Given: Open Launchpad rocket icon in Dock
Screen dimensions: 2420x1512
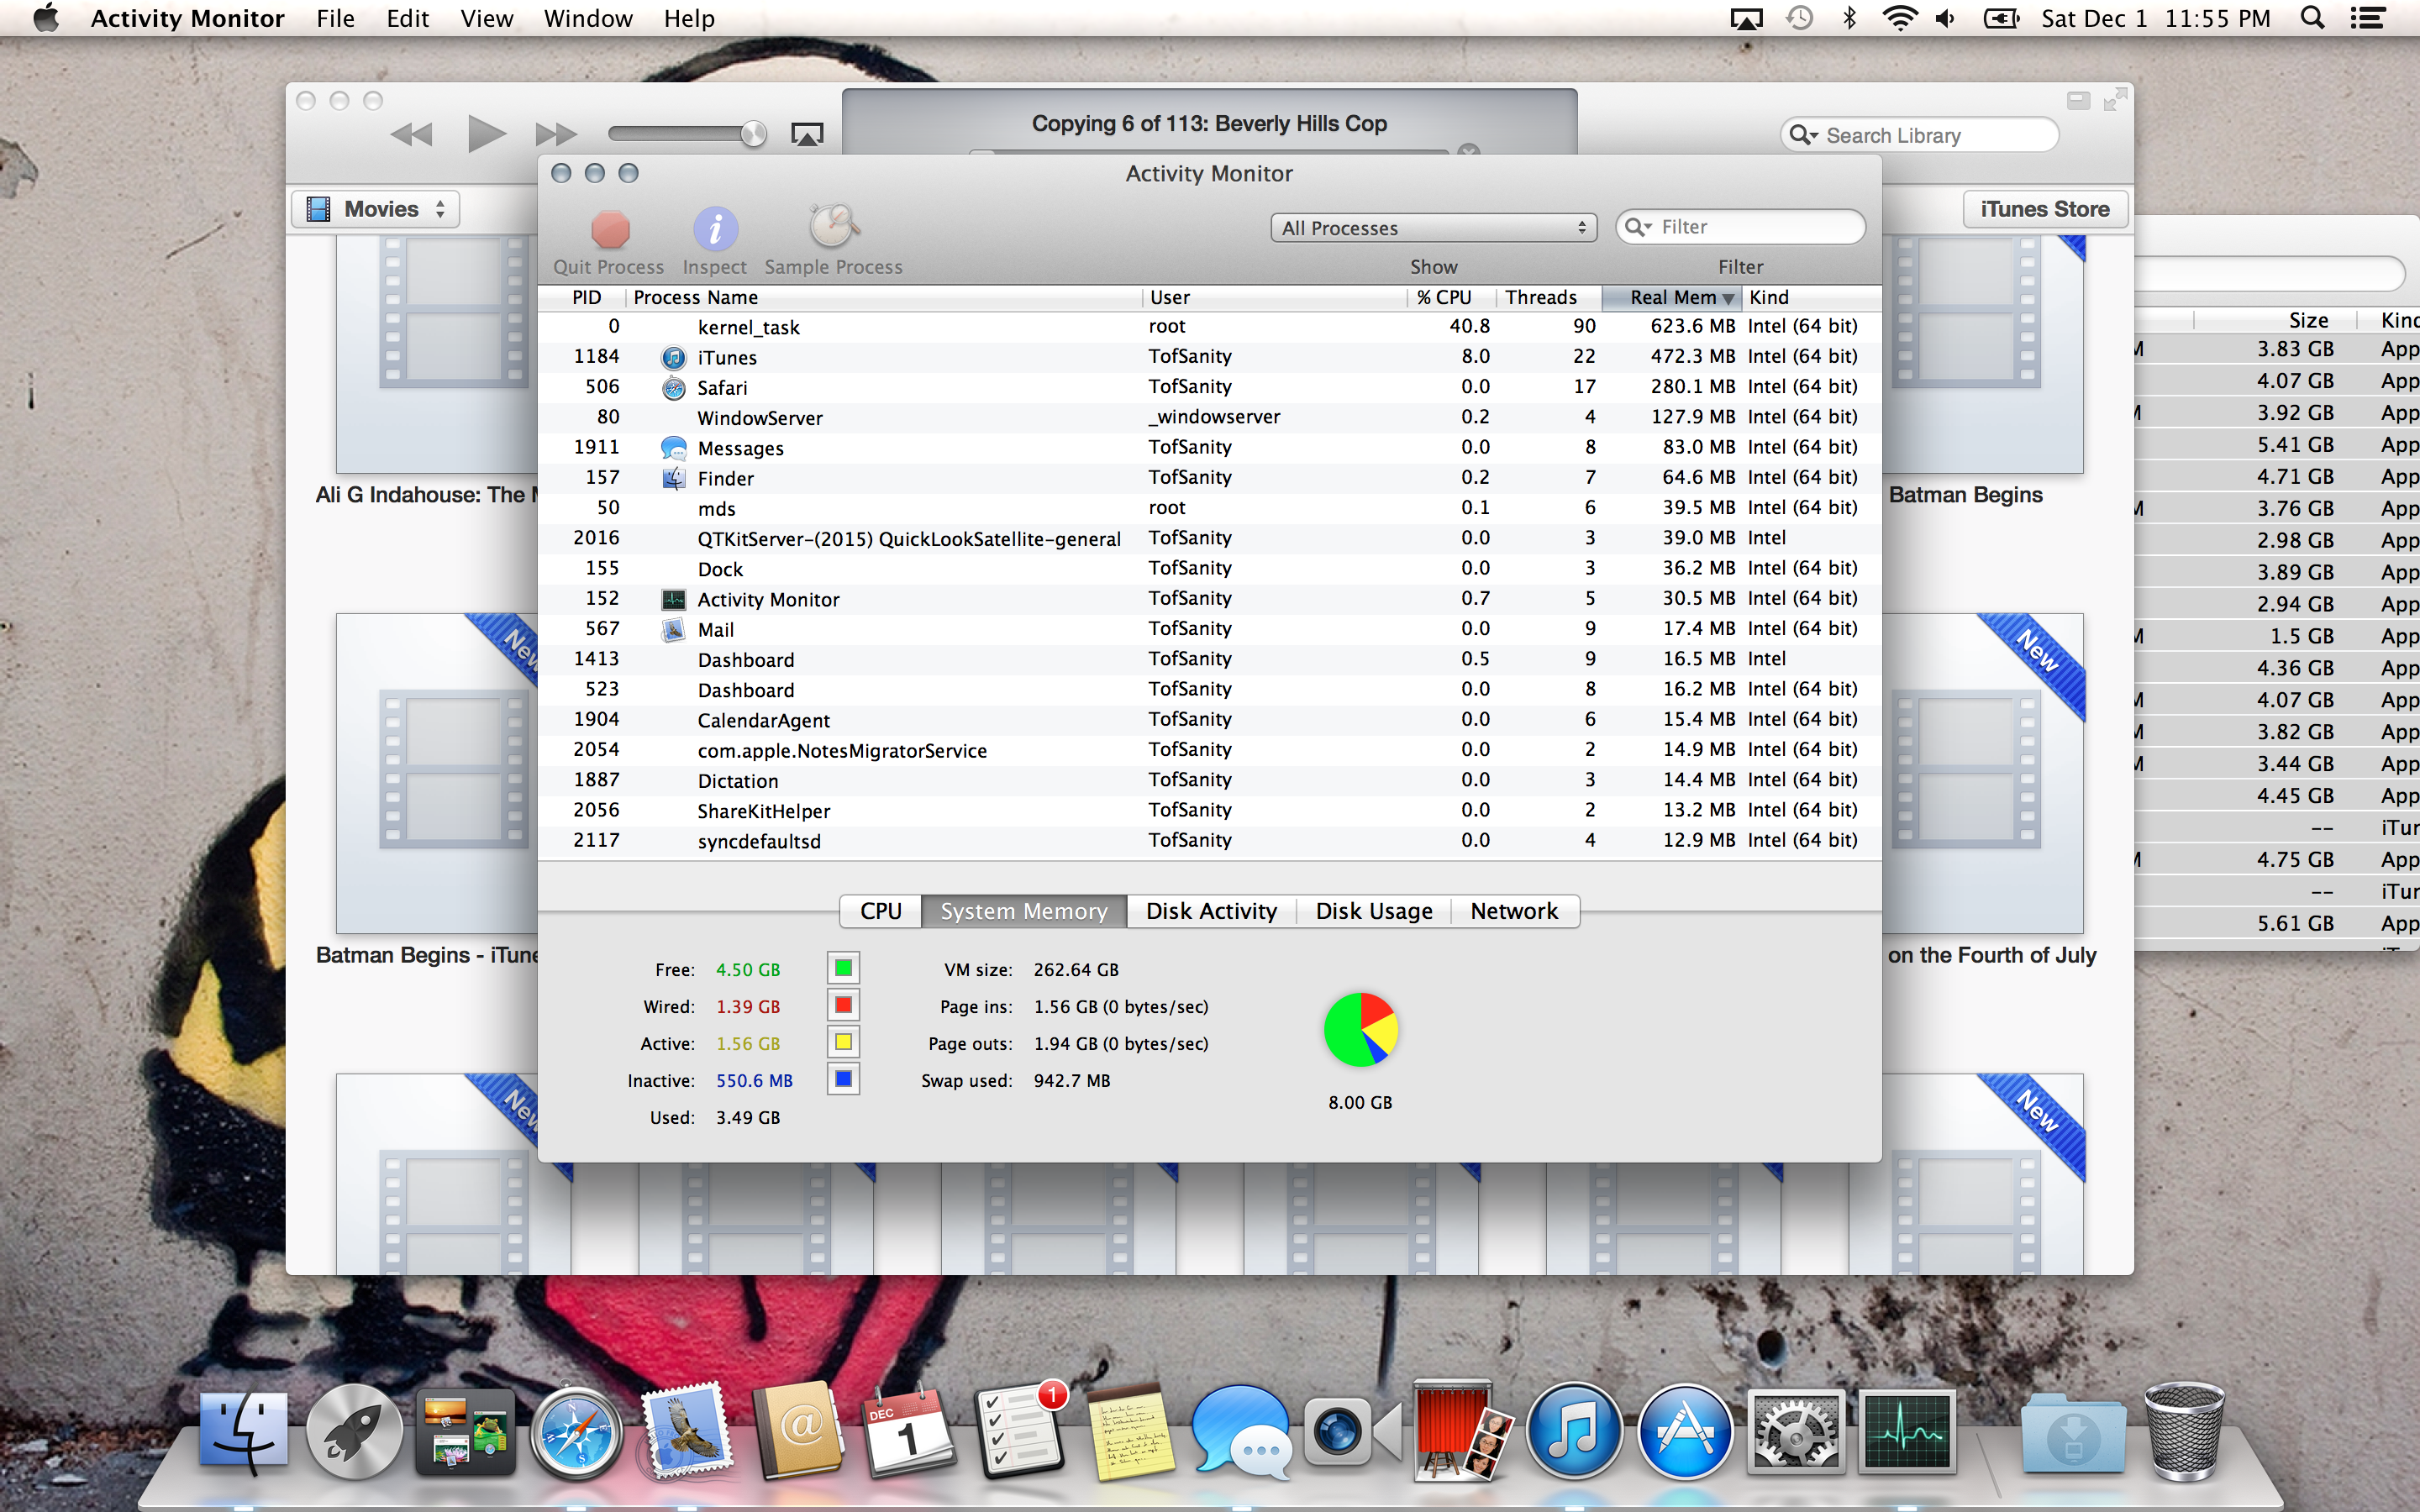Looking at the screenshot, I should click(x=354, y=1431).
